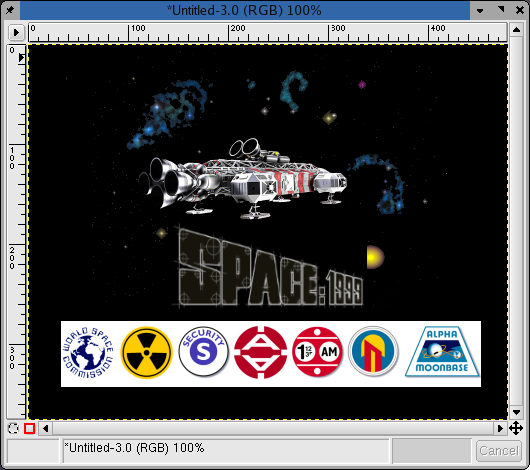
Task: Click the red 1 AM badge
Action: coord(317,352)
